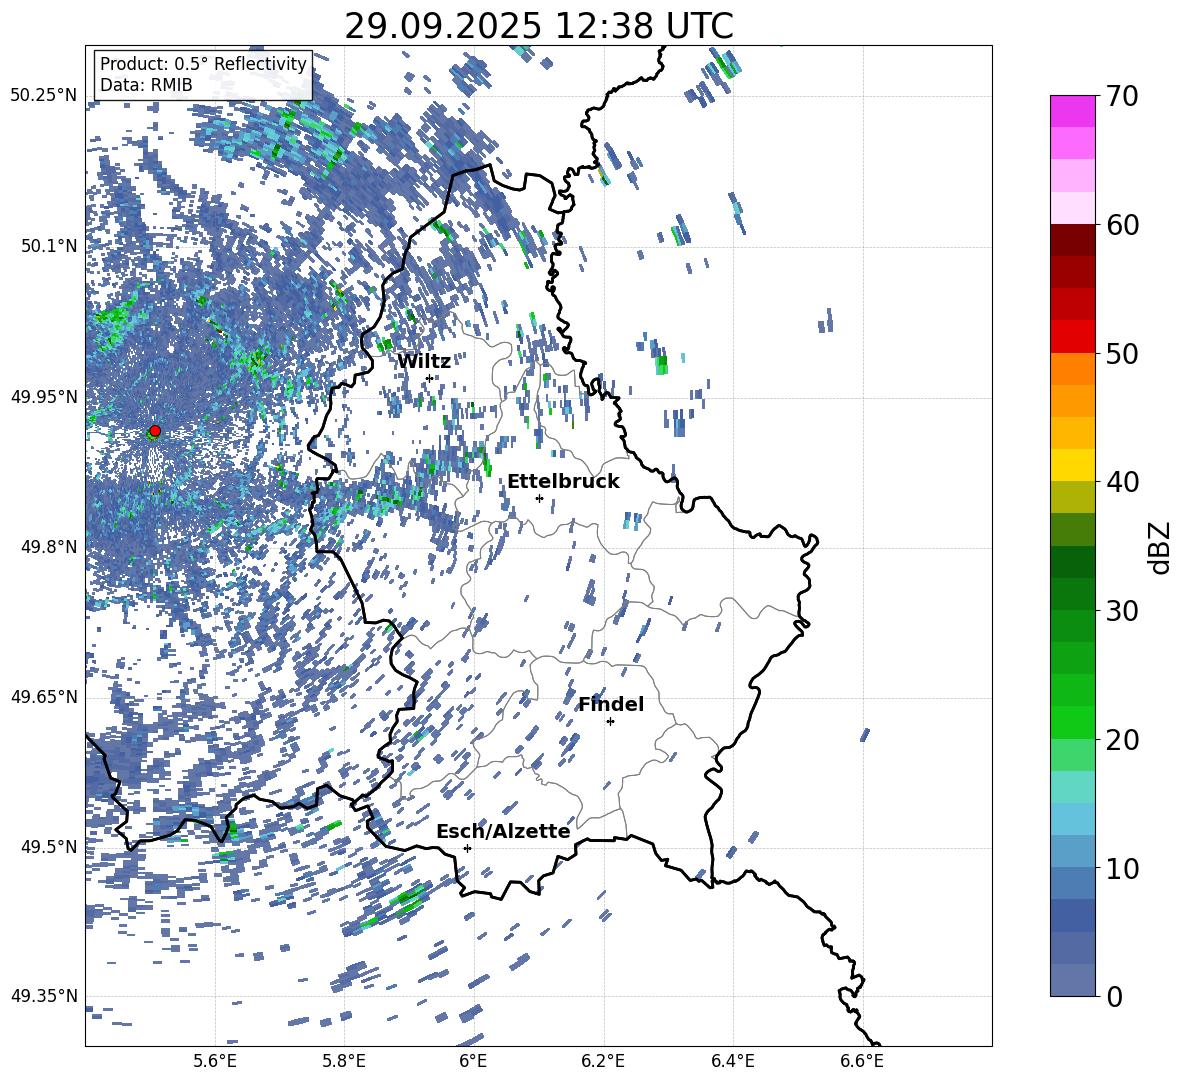The width and height of the screenshot is (1184, 1081).
Task: Click the 'Data: RMIB' text
Action: coord(146,85)
